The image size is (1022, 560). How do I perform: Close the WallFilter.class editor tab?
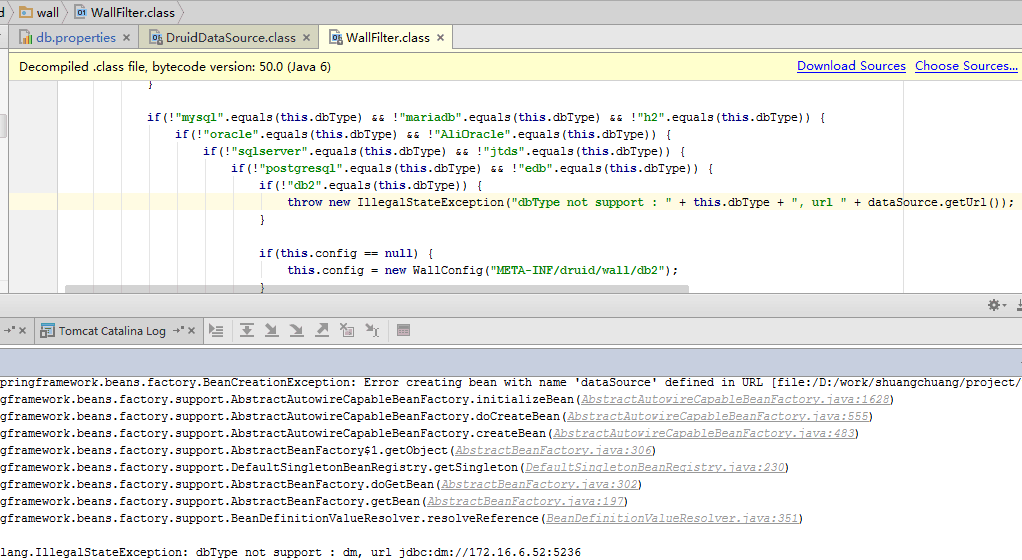click(441, 38)
